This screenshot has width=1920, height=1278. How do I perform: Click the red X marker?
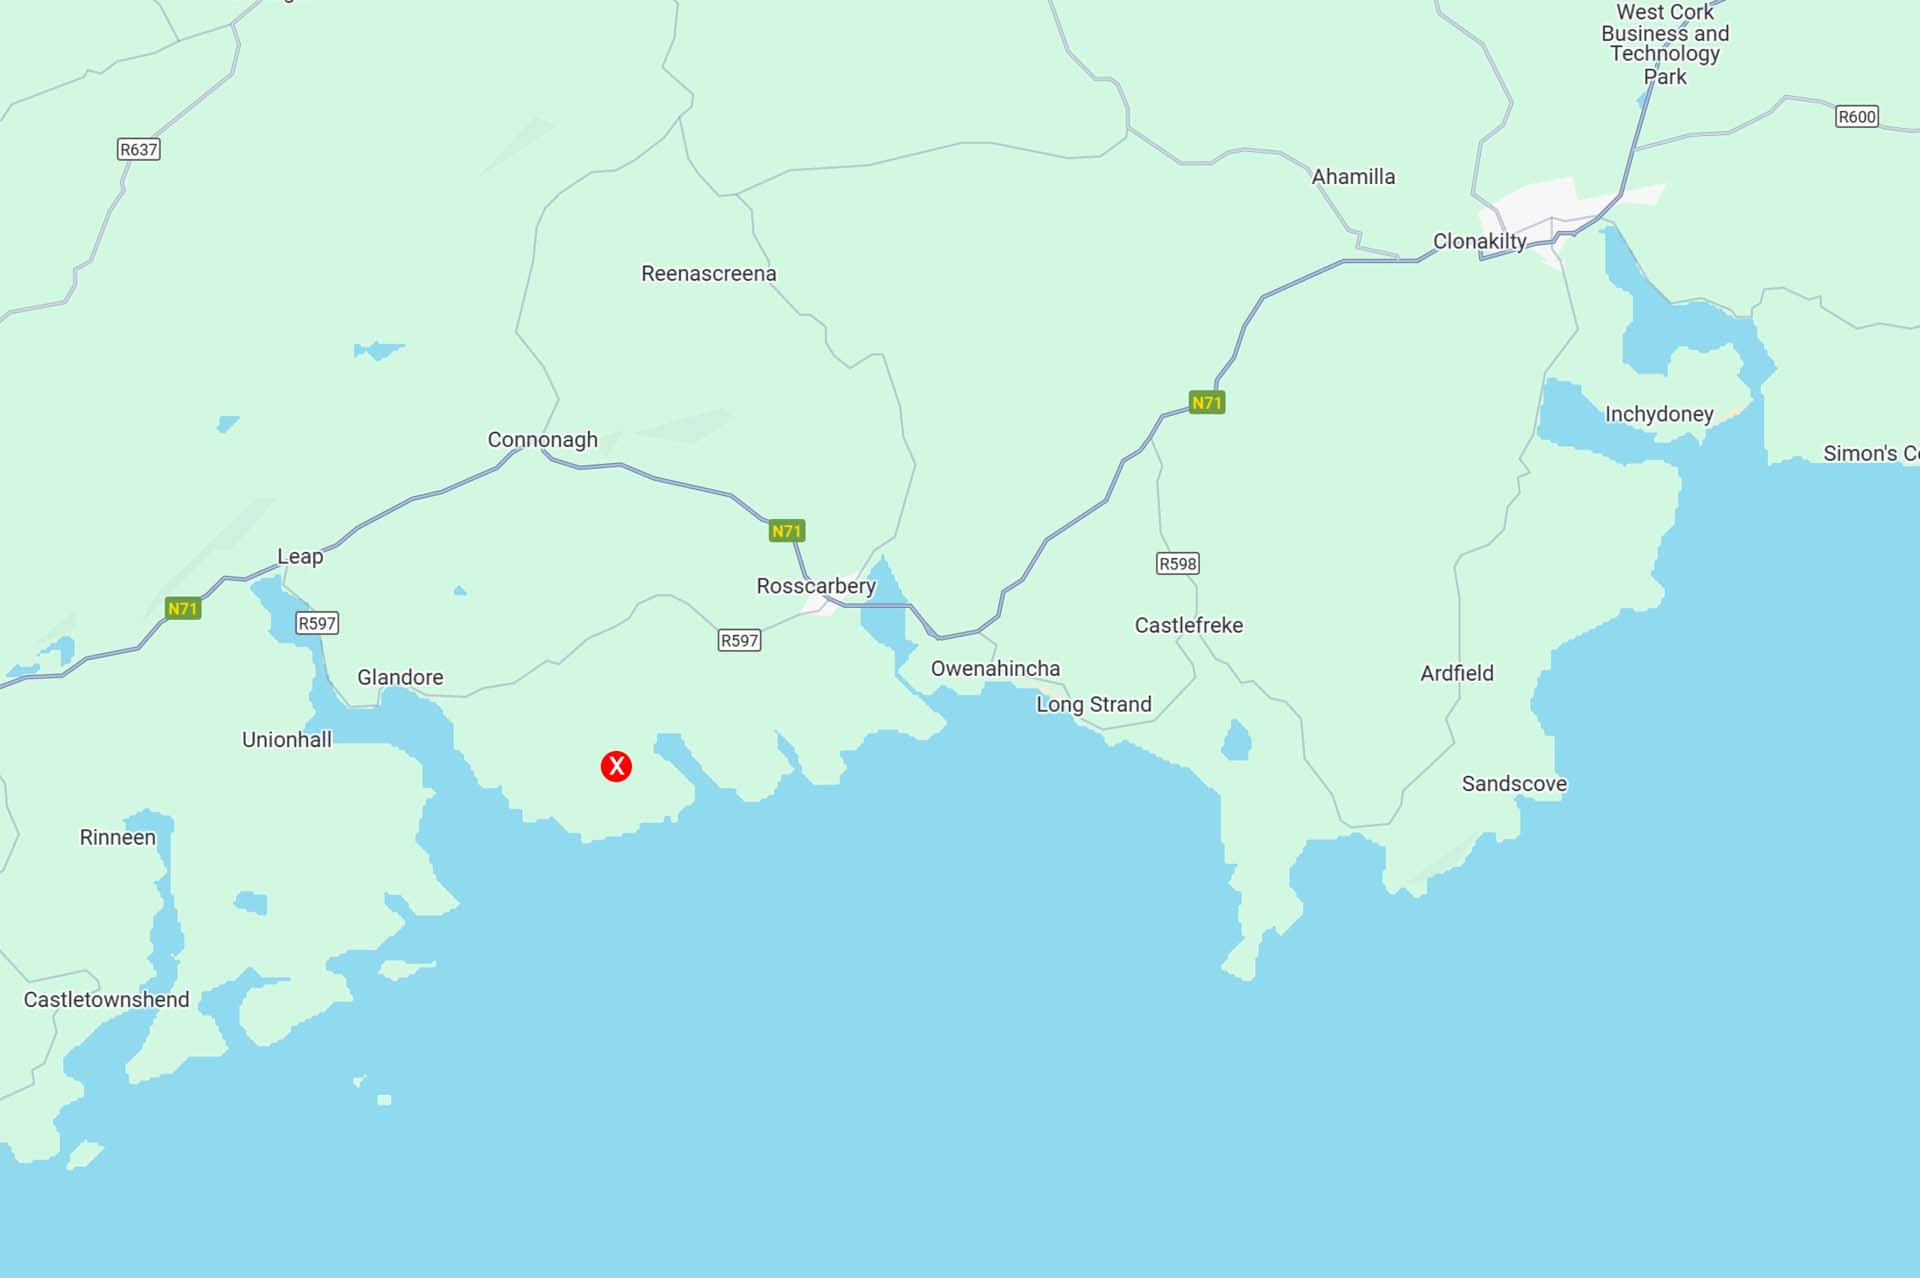pyautogui.click(x=616, y=766)
